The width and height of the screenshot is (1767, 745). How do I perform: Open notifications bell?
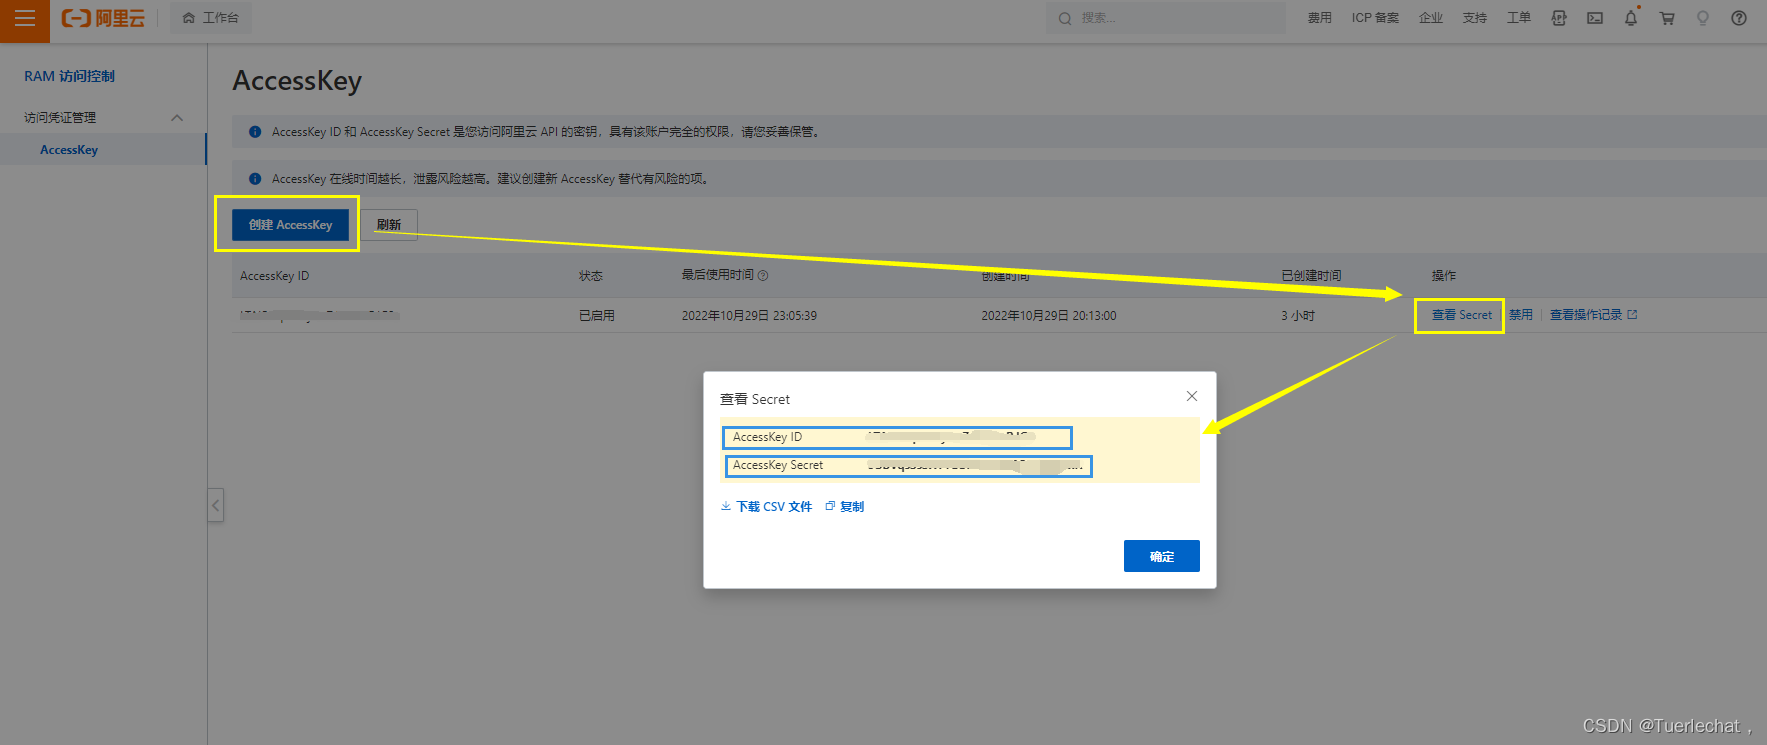coord(1631,18)
